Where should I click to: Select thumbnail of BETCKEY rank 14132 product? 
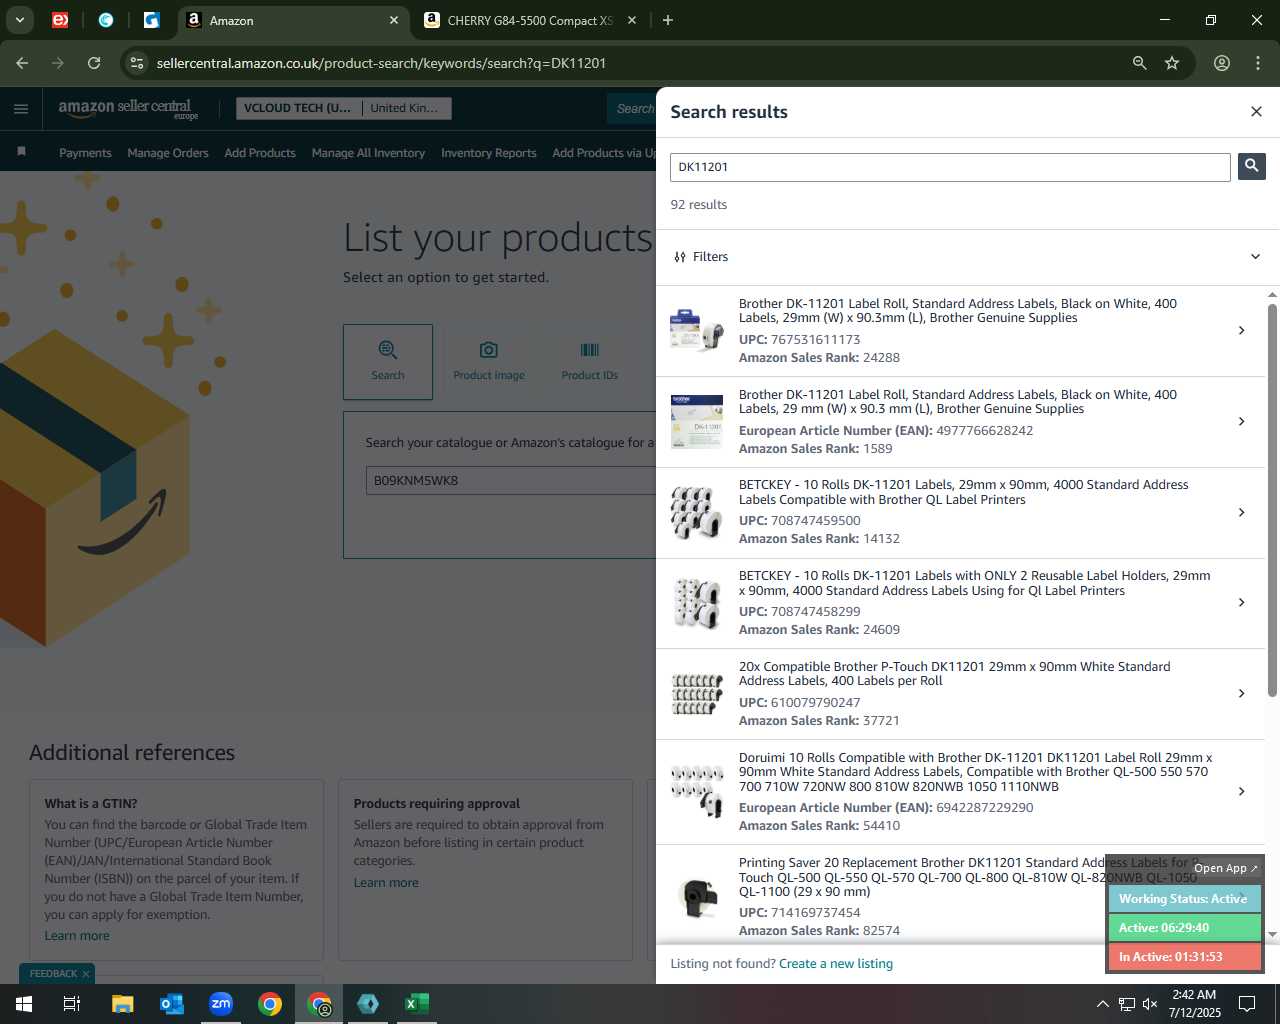tap(696, 512)
